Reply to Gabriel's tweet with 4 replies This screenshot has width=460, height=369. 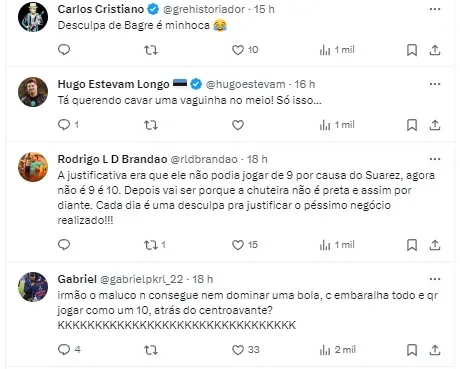(x=64, y=350)
